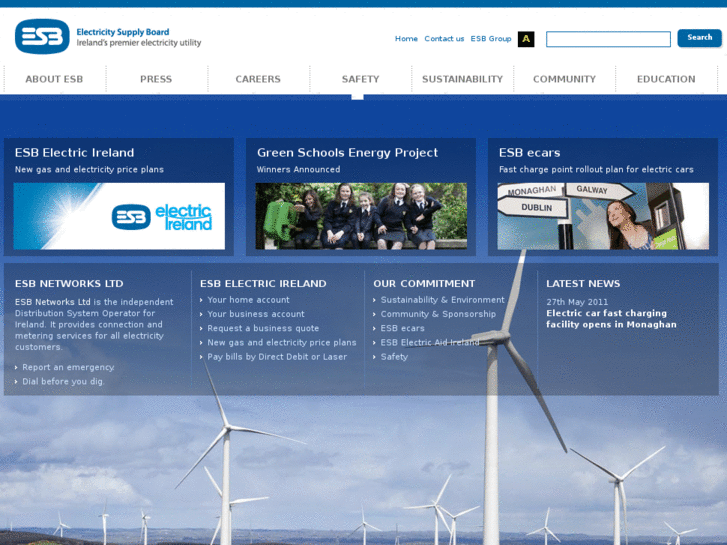The image size is (727, 545).
Task: Open 'Your business account' link
Action: tap(256, 314)
